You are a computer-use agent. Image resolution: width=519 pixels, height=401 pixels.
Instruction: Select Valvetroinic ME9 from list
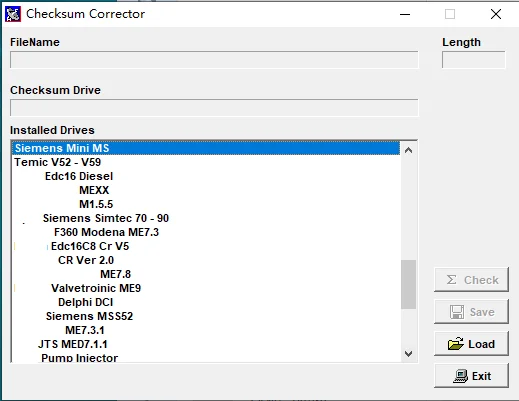(x=96, y=288)
